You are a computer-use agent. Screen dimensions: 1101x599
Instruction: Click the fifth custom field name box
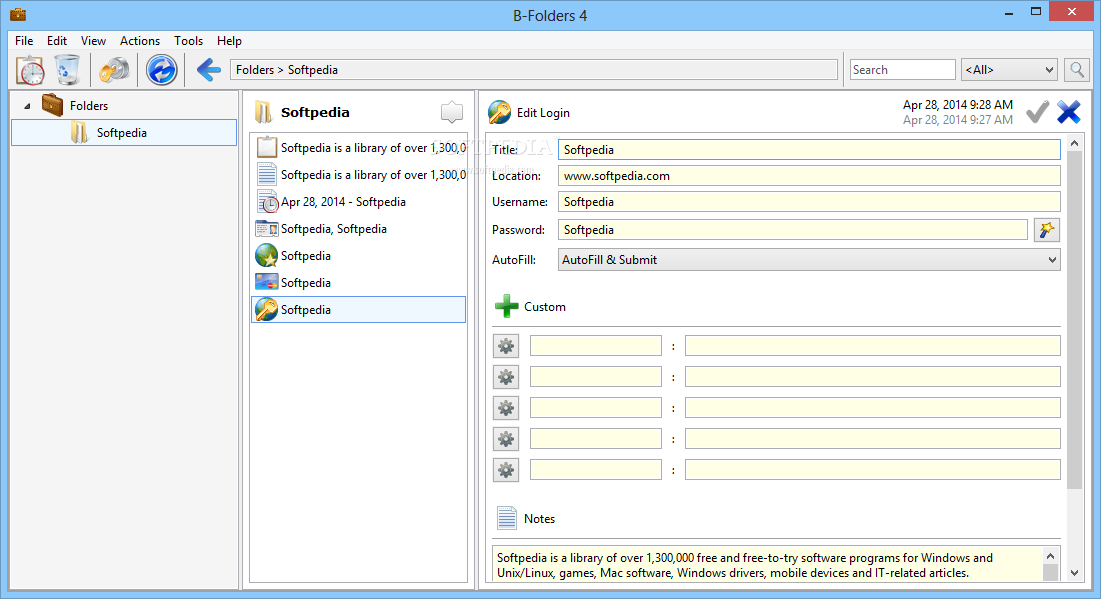click(x=595, y=469)
